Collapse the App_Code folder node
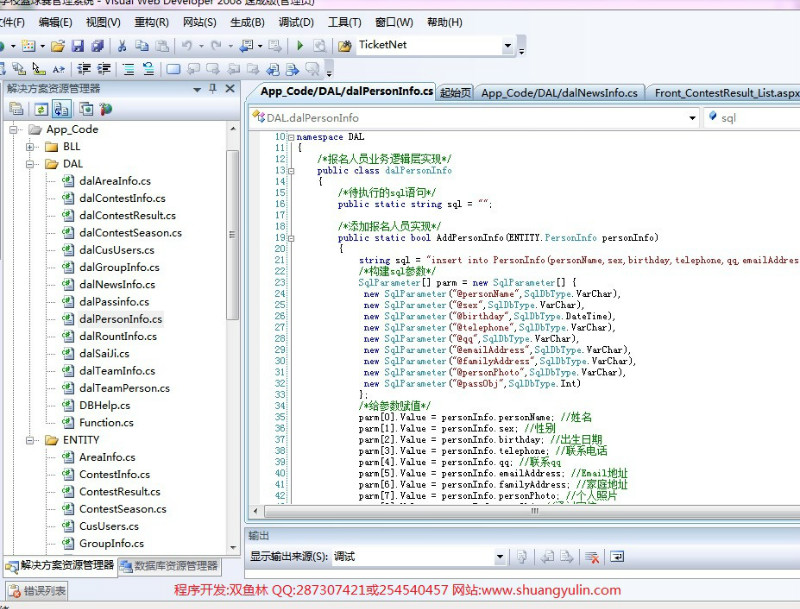This screenshot has width=800, height=609. point(13,130)
